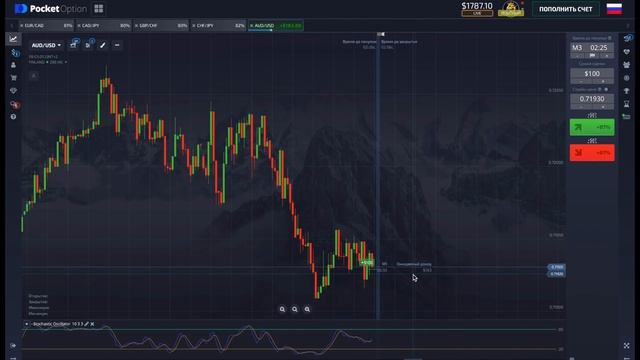Click the ПОПОЛНИТЬ СЧЕТ deposit button
The image size is (640, 360).
tap(565, 9)
